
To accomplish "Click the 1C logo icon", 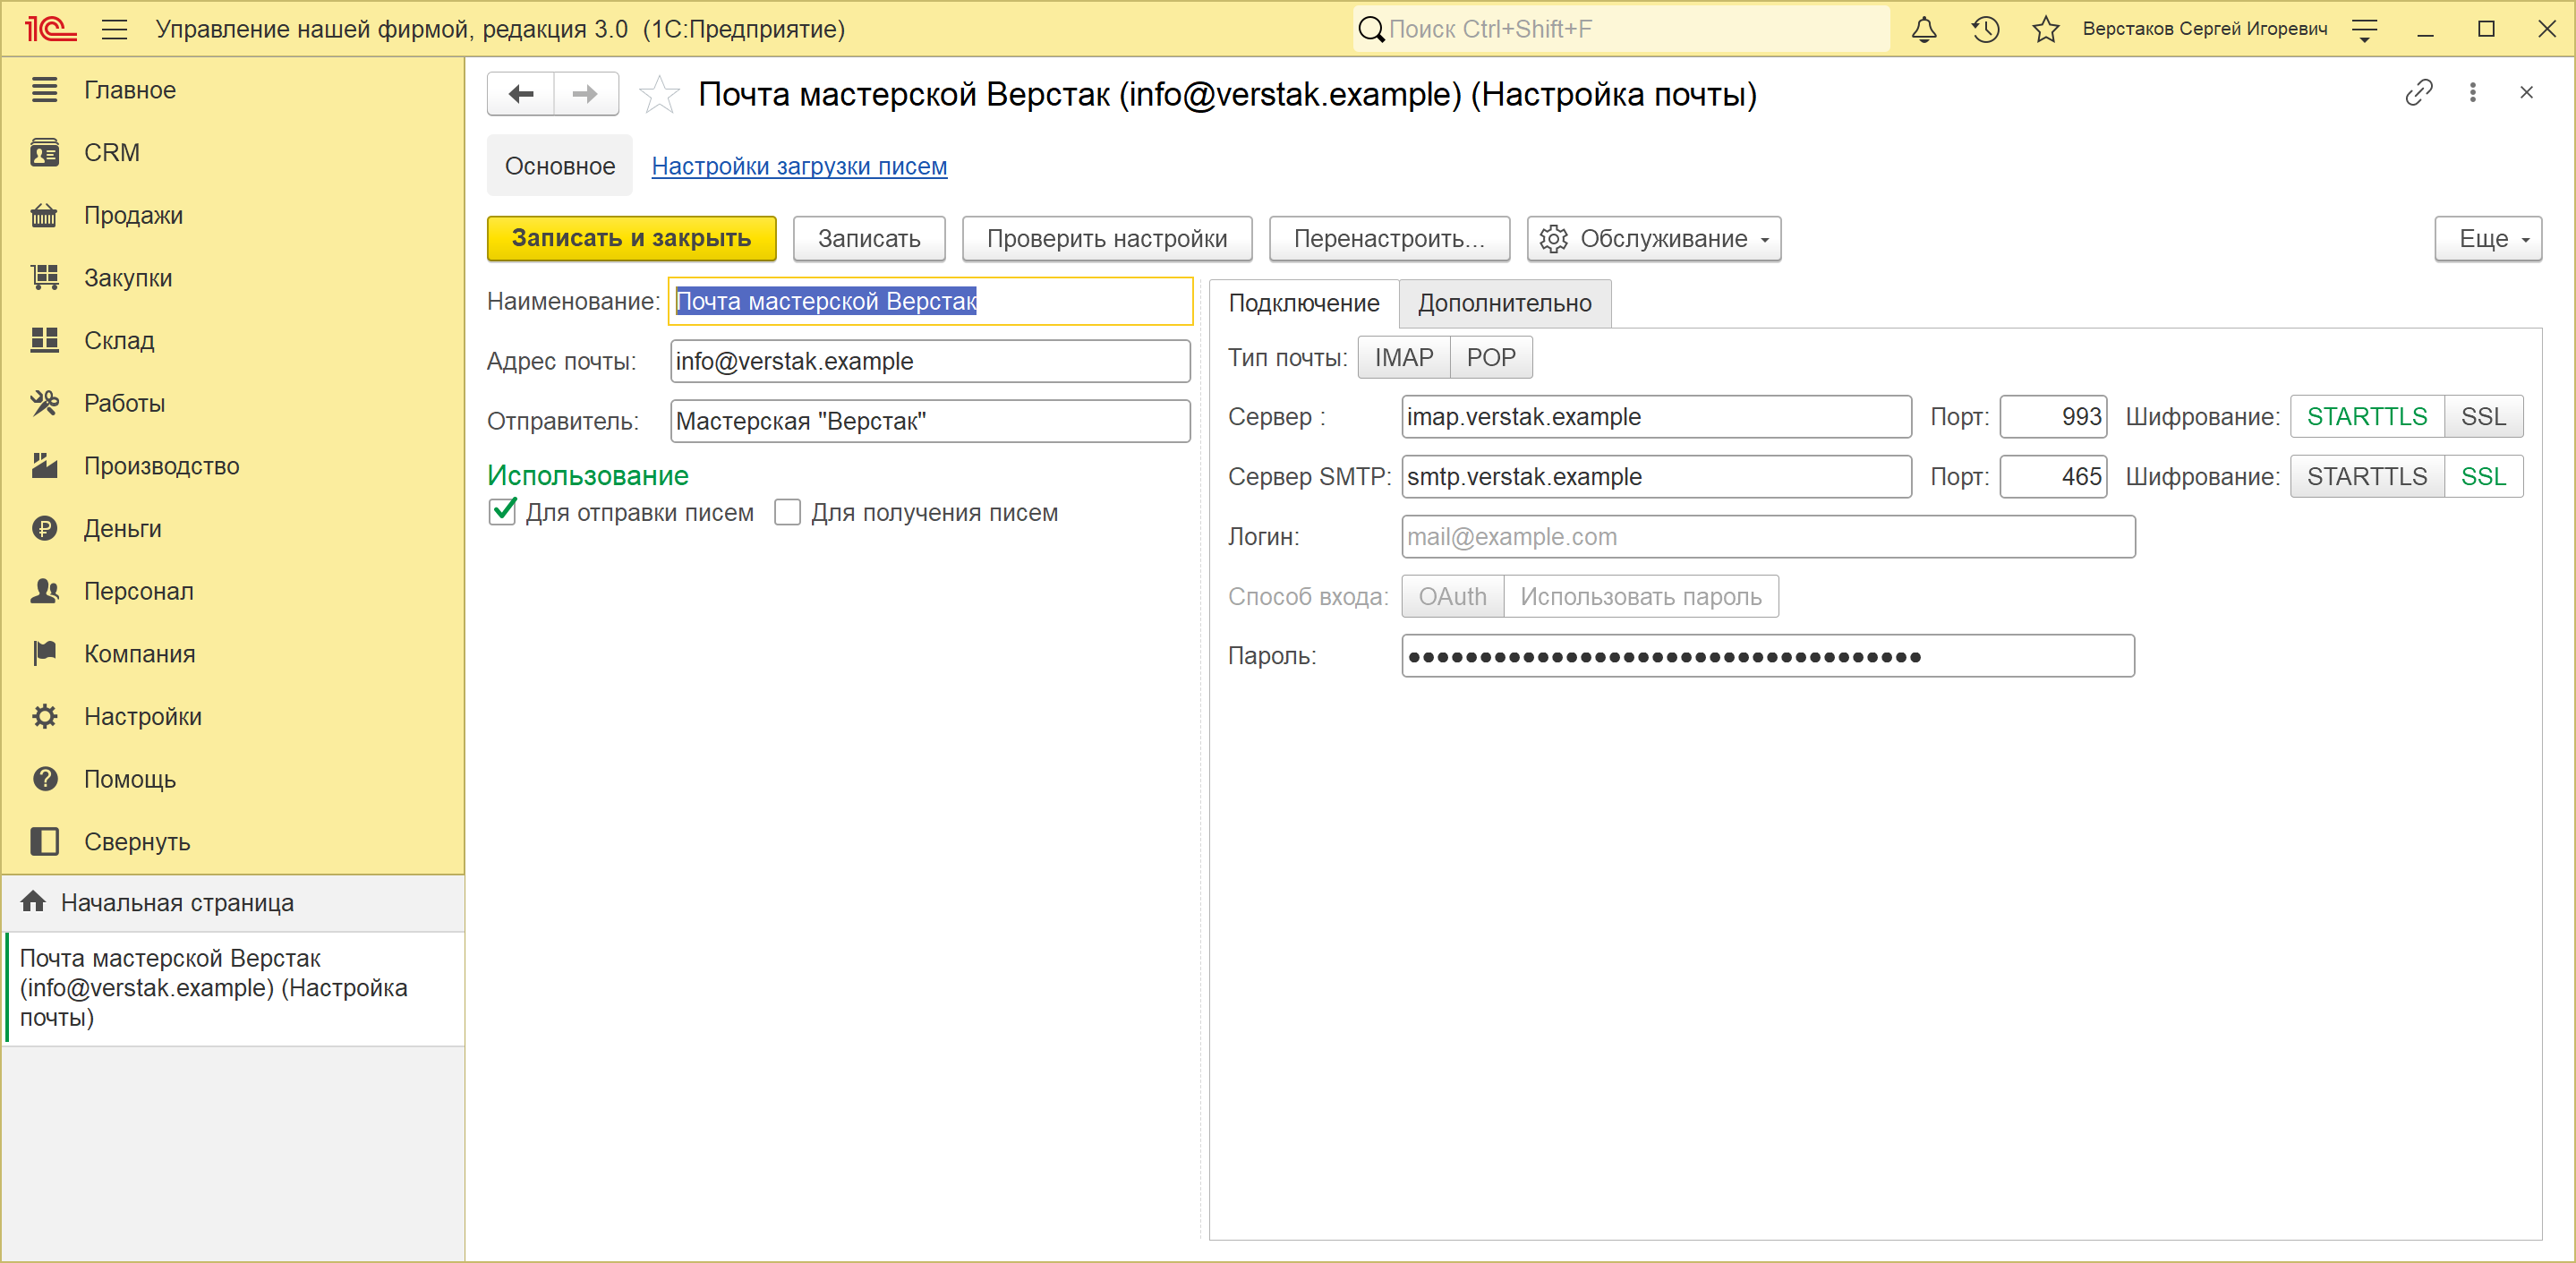I will point(50,29).
